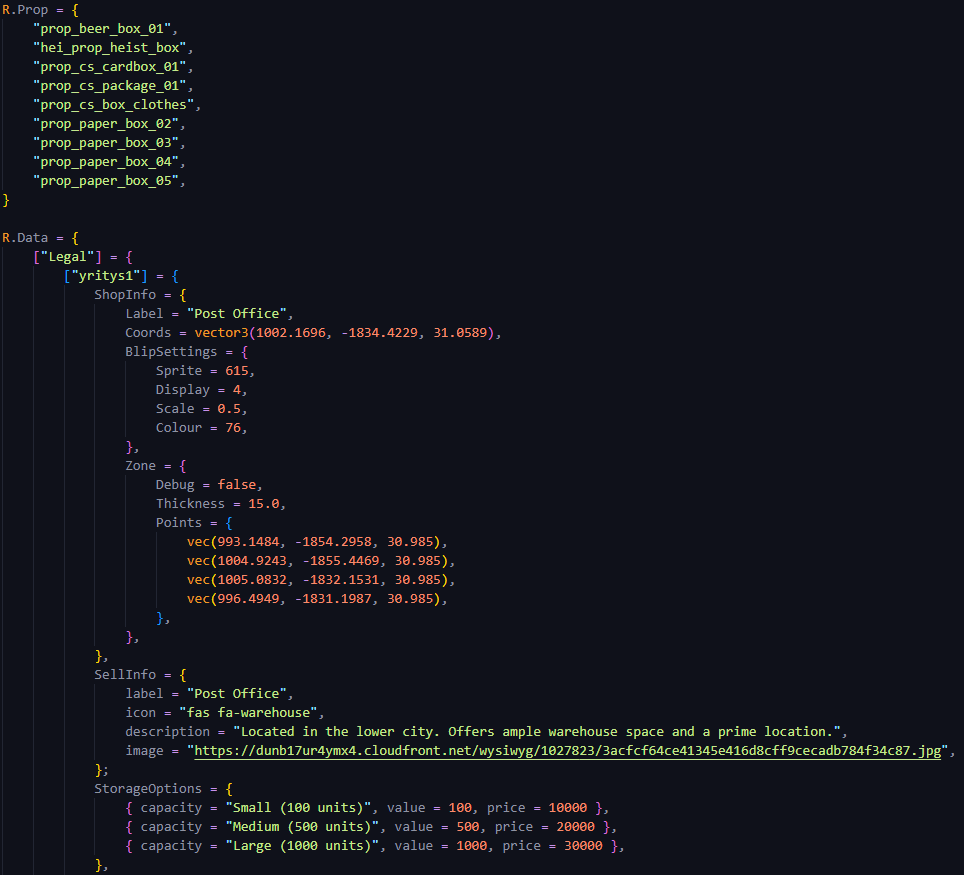Click the "Small (100 units)" capacity string
The width and height of the screenshot is (964, 875).
click(x=298, y=808)
